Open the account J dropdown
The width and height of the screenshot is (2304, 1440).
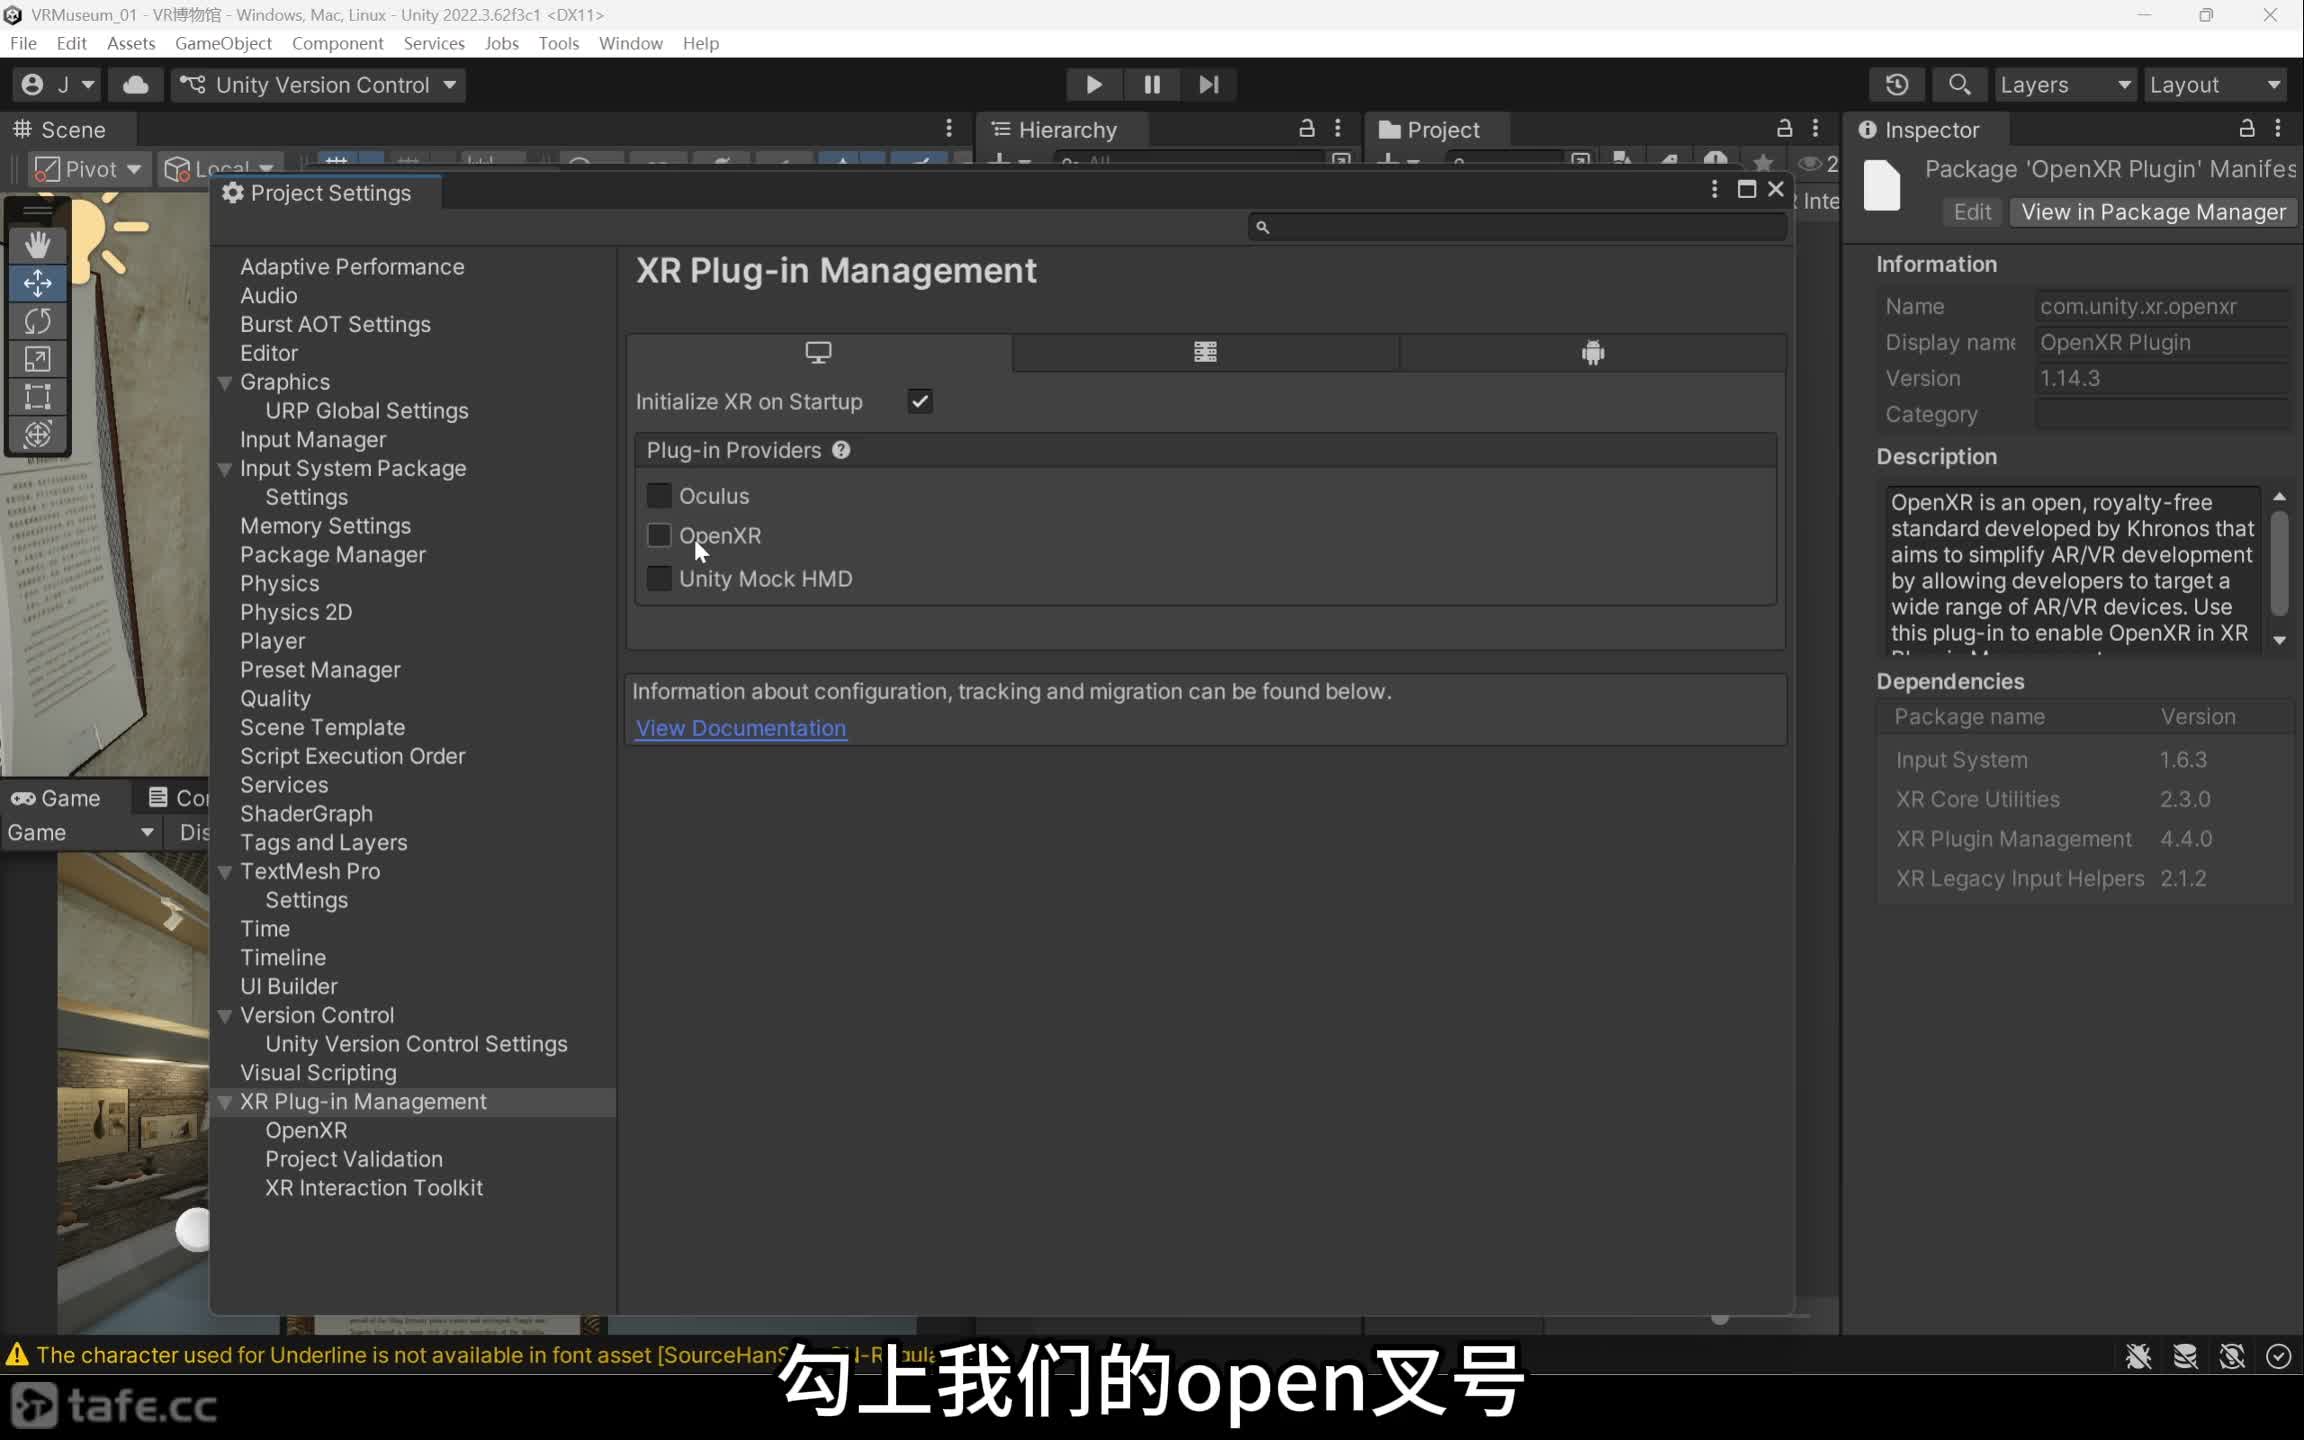point(59,85)
